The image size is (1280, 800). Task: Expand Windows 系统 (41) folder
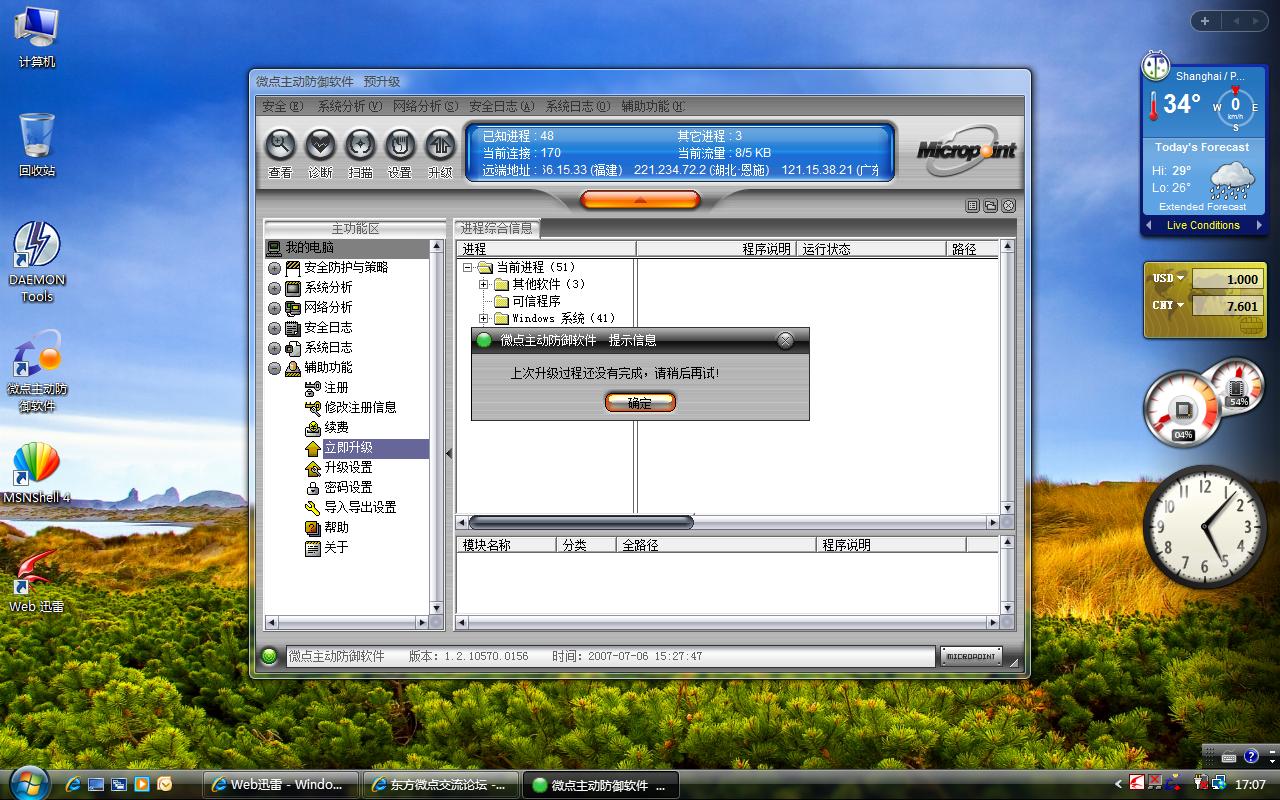coord(484,318)
